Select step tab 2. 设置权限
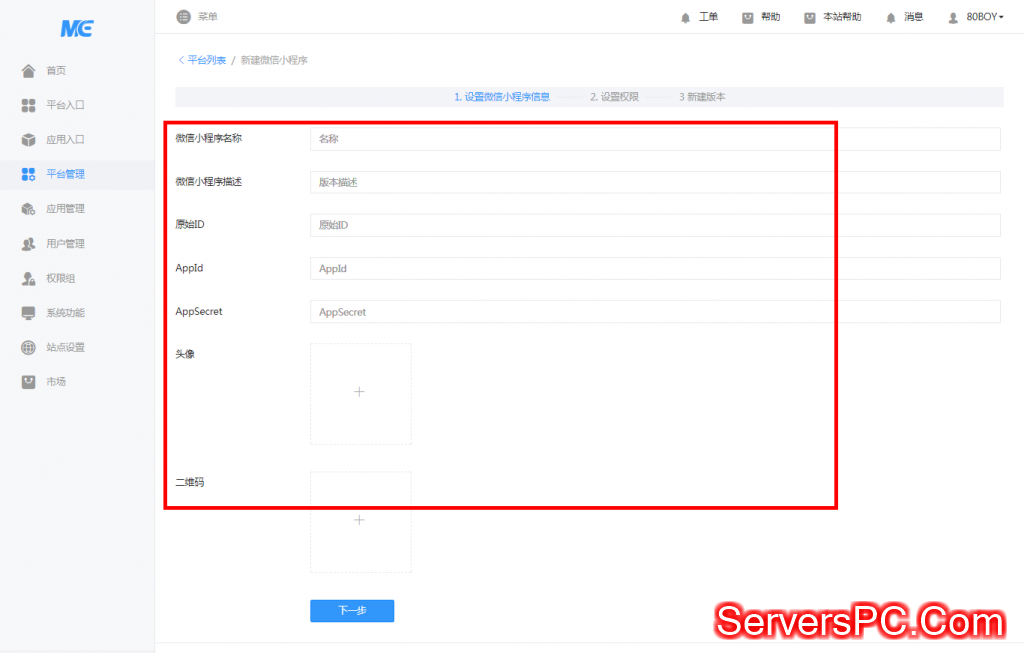The width and height of the screenshot is (1024, 653). [x=613, y=97]
